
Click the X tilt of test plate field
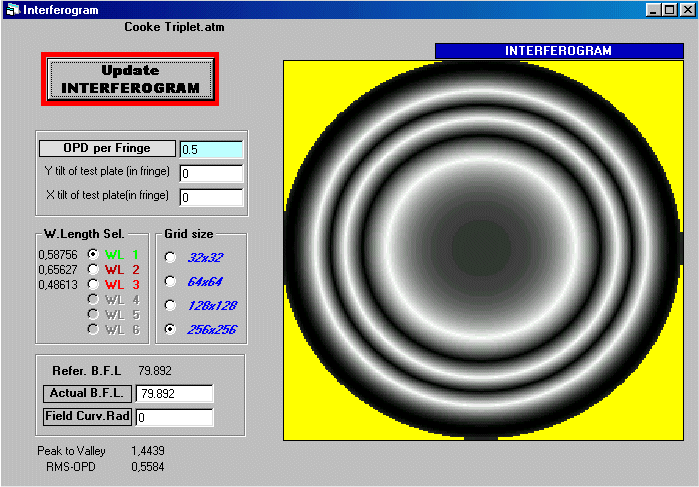click(211, 197)
